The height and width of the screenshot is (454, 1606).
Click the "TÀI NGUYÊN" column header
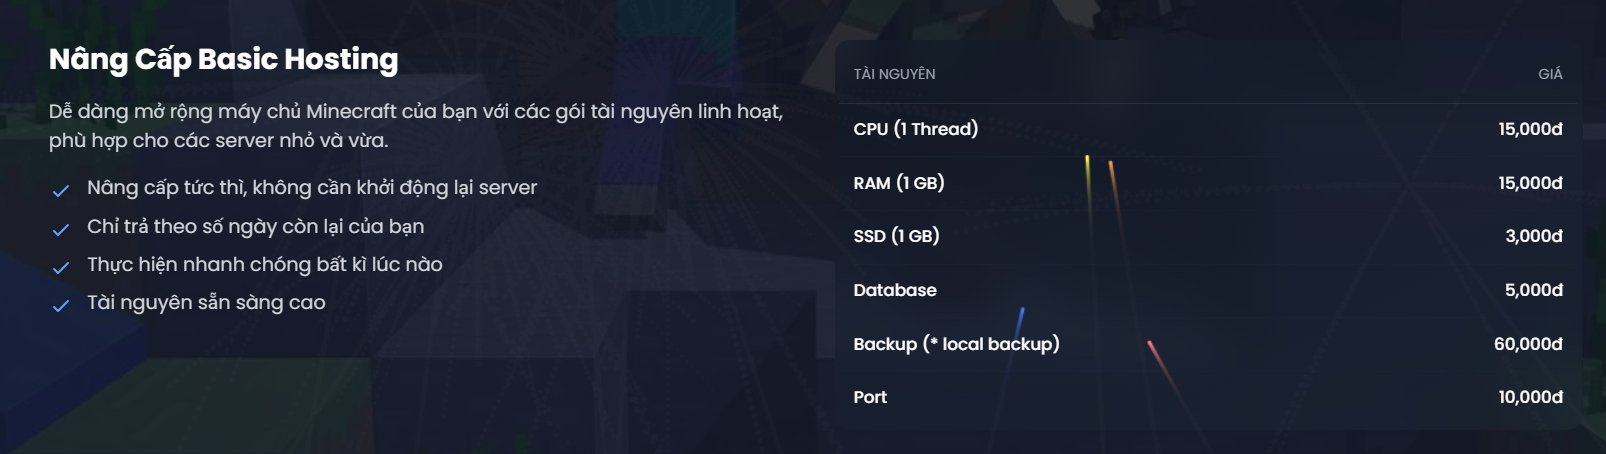pos(894,74)
